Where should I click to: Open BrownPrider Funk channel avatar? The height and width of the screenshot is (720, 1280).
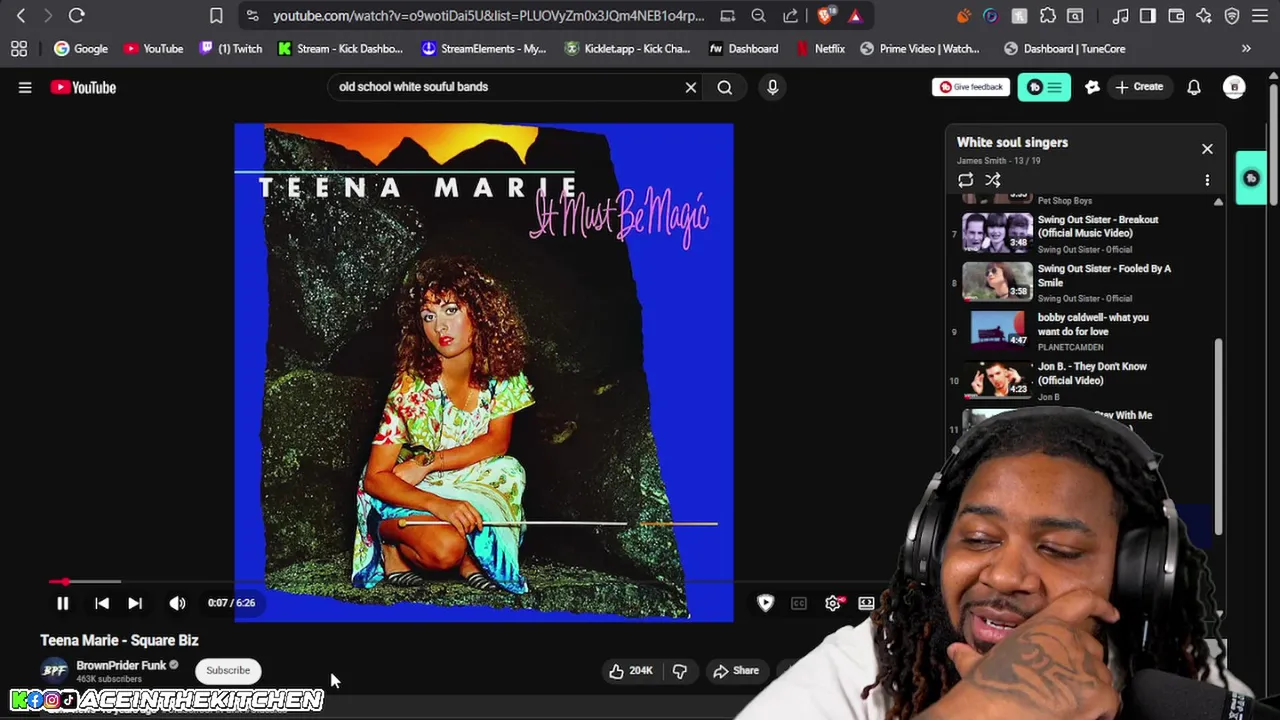pyautogui.click(x=55, y=670)
